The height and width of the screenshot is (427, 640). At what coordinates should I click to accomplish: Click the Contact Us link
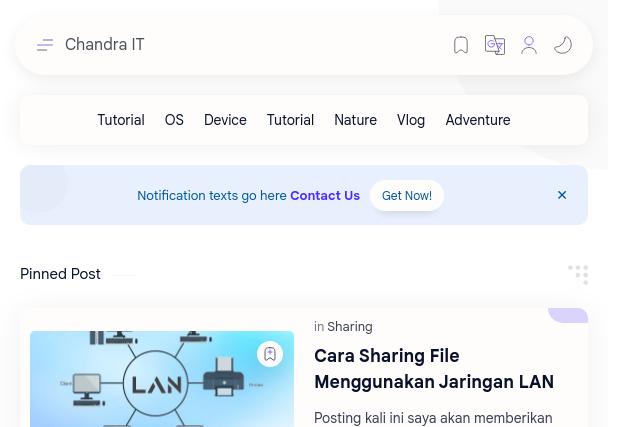click(x=325, y=196)
